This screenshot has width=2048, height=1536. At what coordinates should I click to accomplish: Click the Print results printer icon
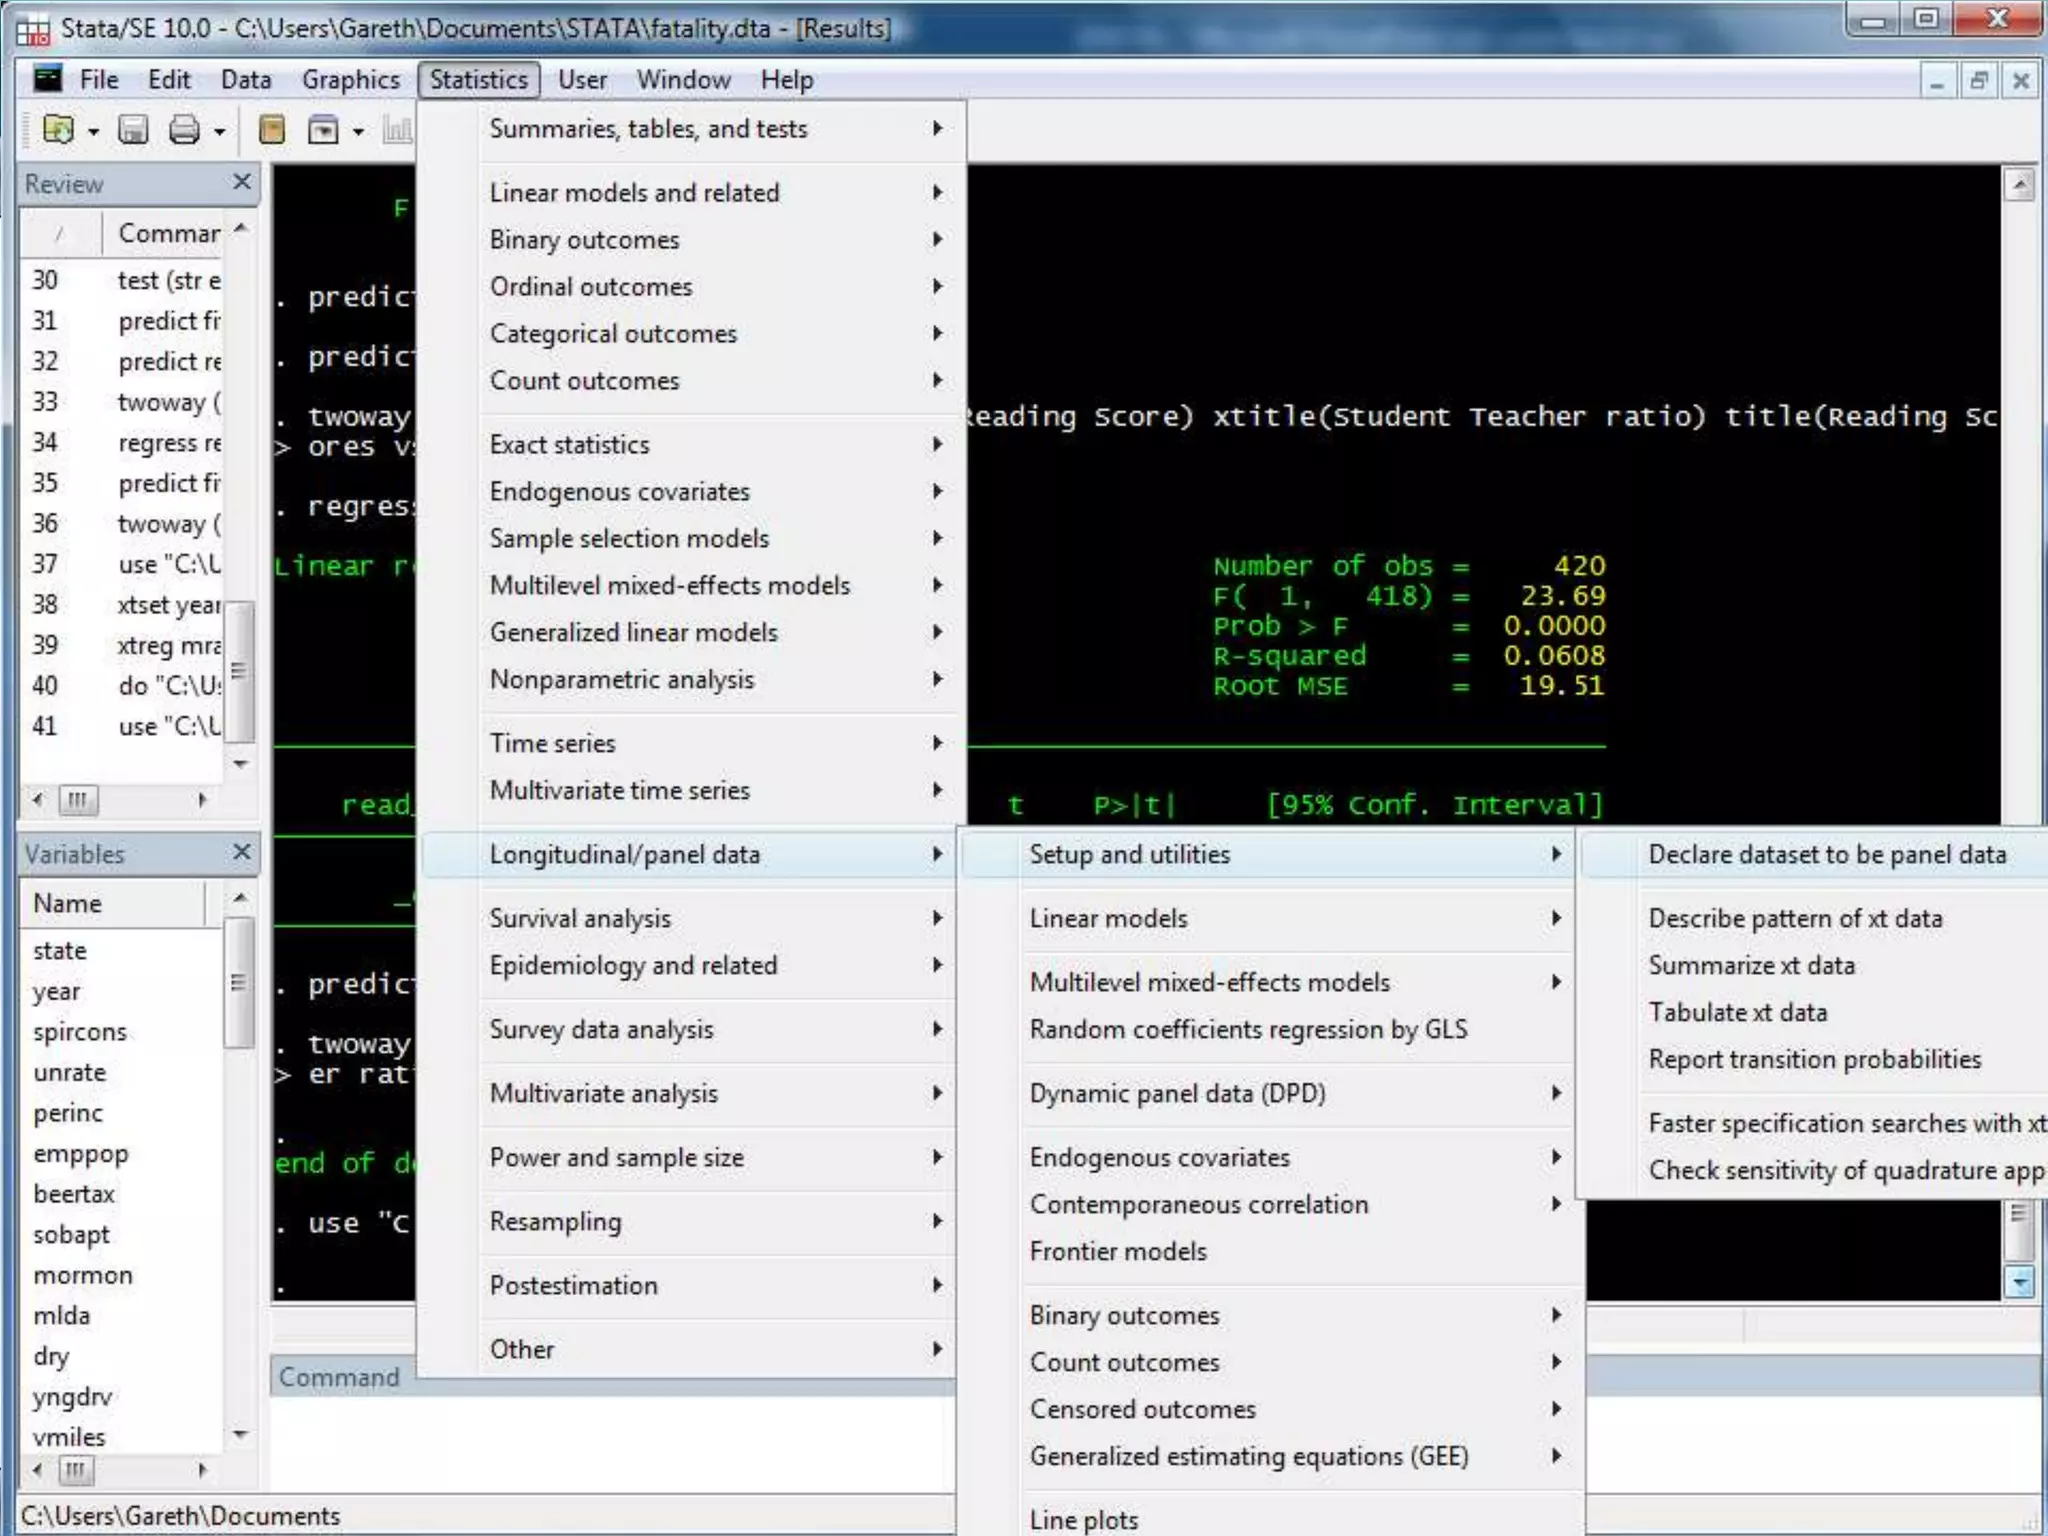point(184,130)
